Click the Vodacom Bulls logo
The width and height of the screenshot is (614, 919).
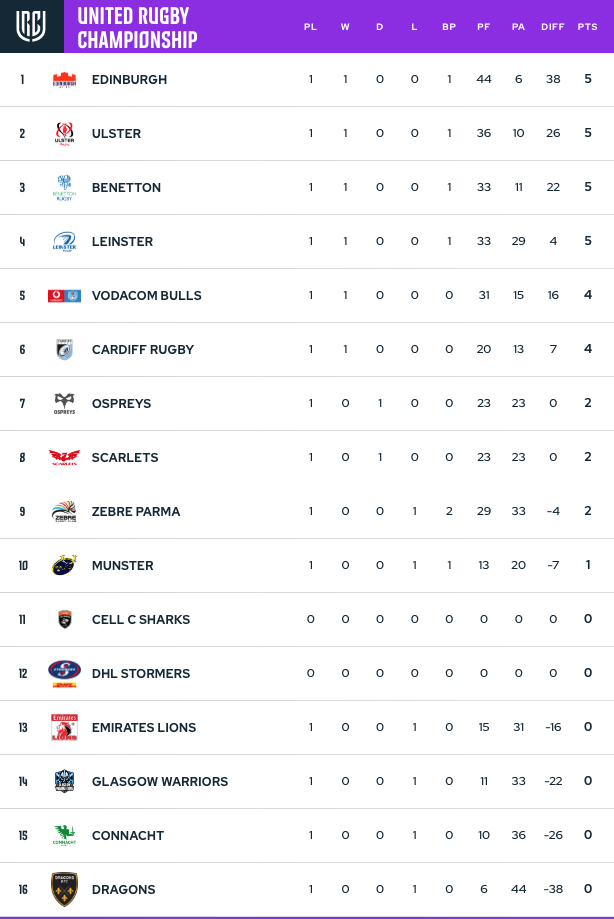click(x=64, y=295)
